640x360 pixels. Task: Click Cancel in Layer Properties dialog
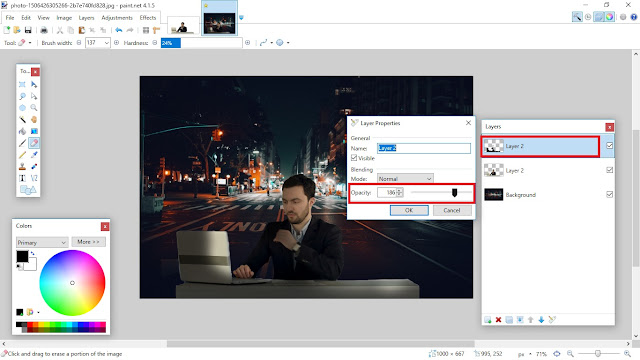point(452,210)
